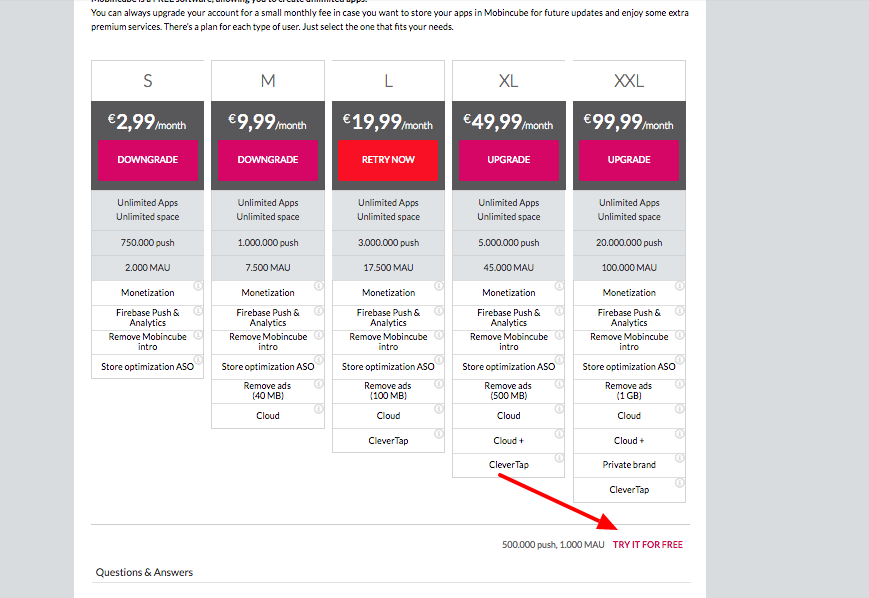The height and width of the screenshot is (598, 869).
Task: Open the Questions & Answers section
Action: pyautogui.click(x=144, y=573)
